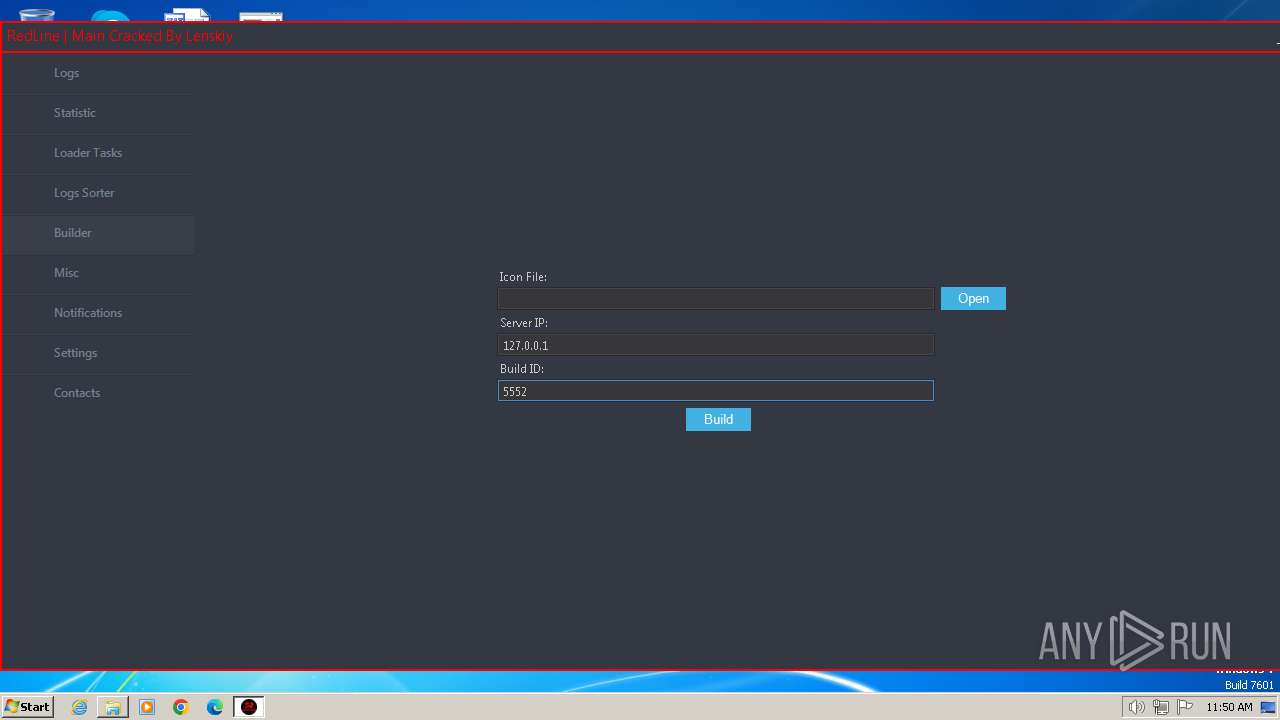Image resolution: width=1280 pixels, height=720 pixels.
Task: Click the 11:50 AM system clock
Action: 1229,707
